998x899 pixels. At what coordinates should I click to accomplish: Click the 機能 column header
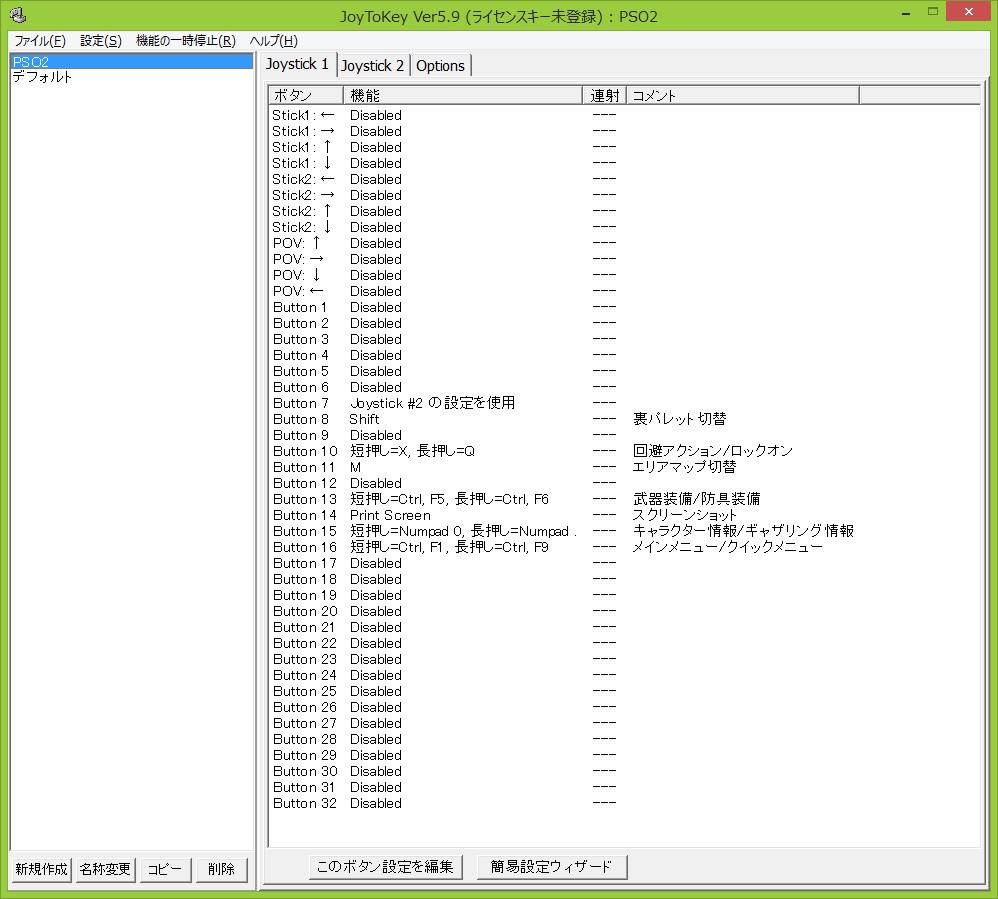coord(463,96)
